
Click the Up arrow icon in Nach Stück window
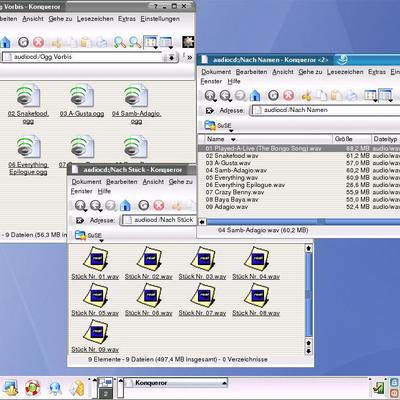pyautogui.click(x=80, y=206)
